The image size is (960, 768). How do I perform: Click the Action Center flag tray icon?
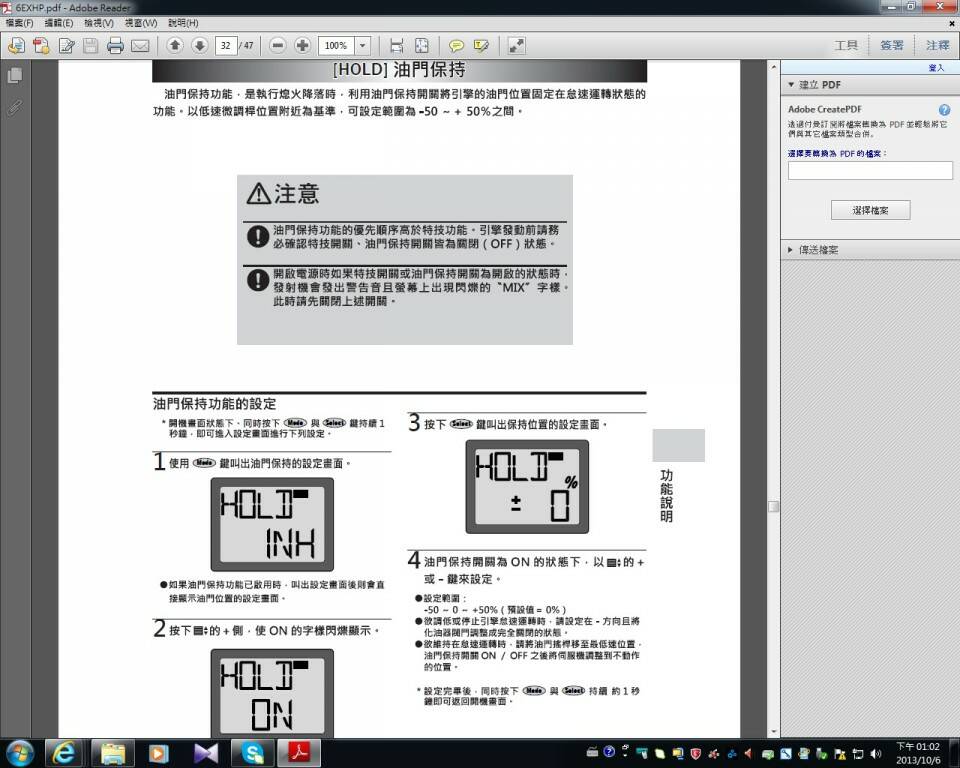840,754
